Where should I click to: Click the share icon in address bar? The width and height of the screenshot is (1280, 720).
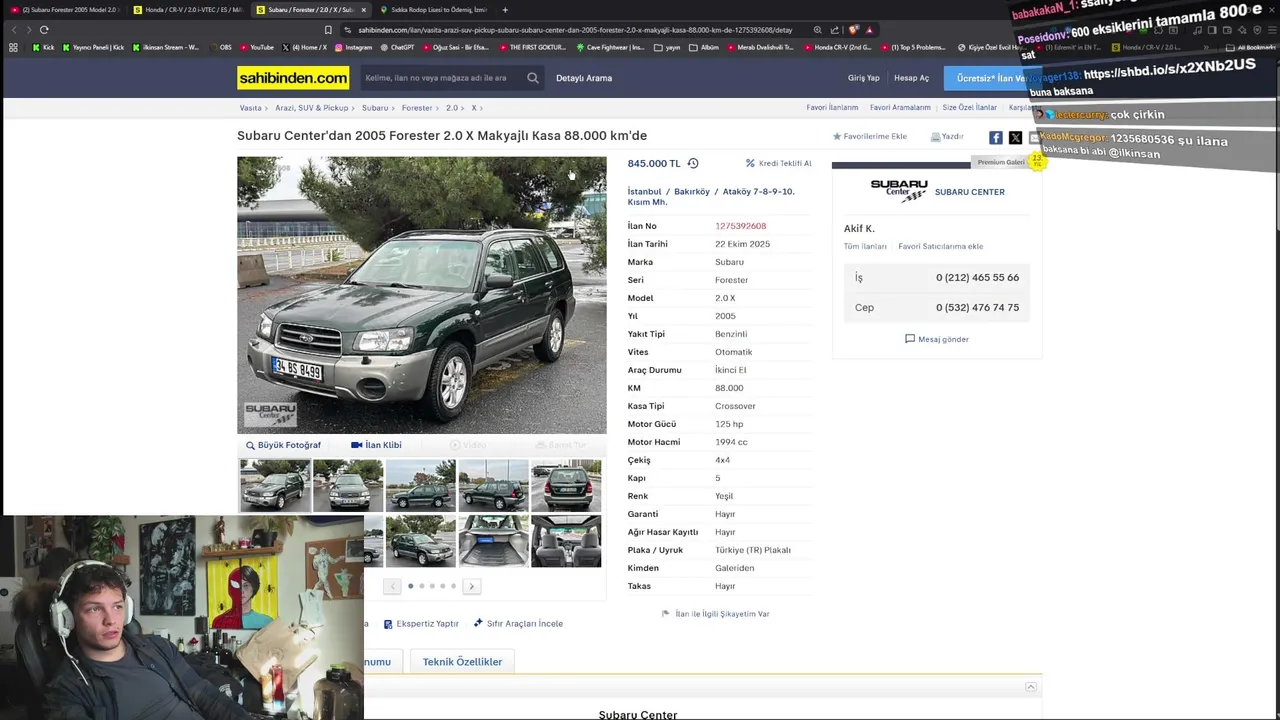pyautogui.click(x=835, y=30)
